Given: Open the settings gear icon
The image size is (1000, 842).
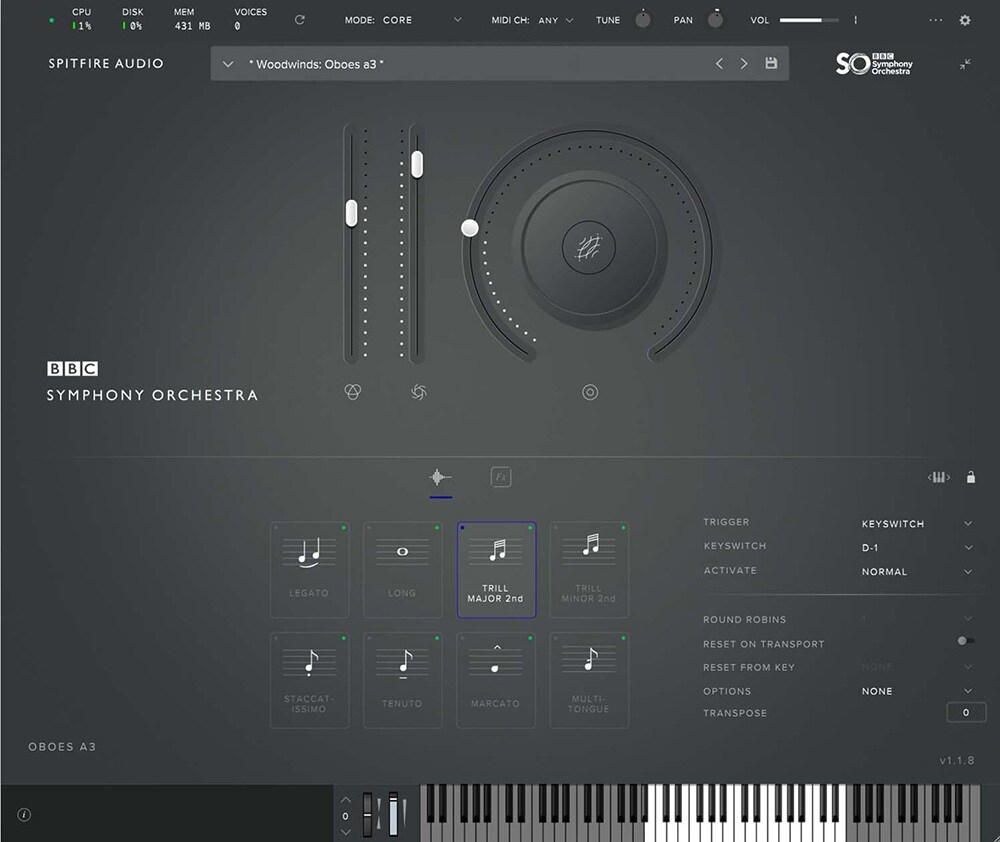Looking at the screenshot, I should click(965, 20).
